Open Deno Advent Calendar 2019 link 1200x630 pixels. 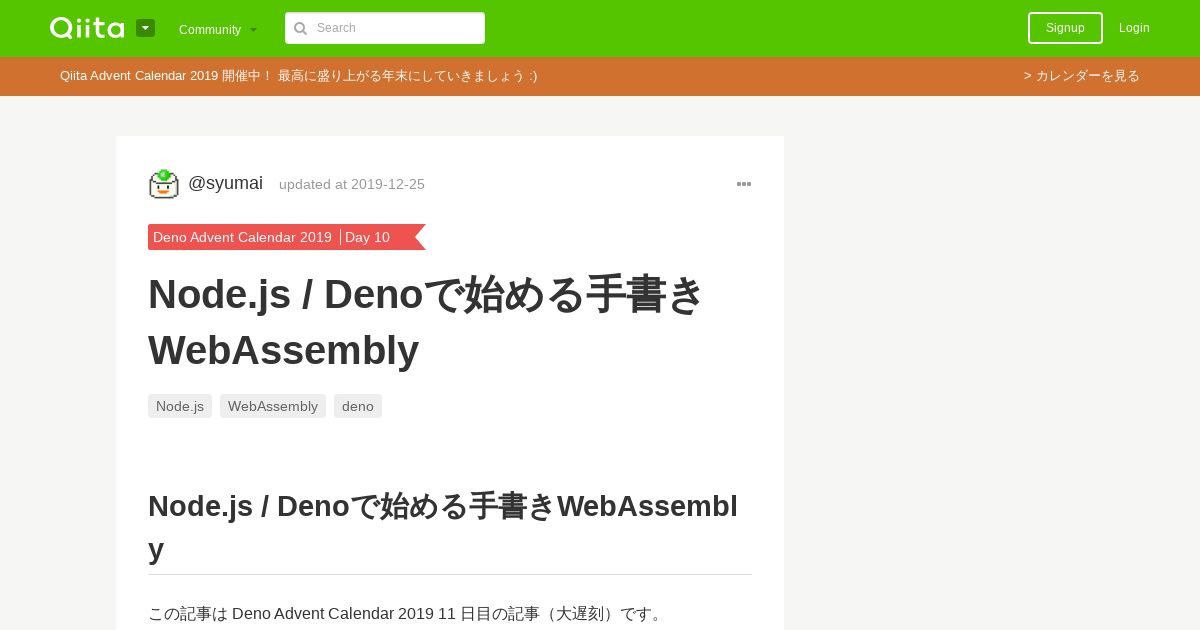[242, 237]
